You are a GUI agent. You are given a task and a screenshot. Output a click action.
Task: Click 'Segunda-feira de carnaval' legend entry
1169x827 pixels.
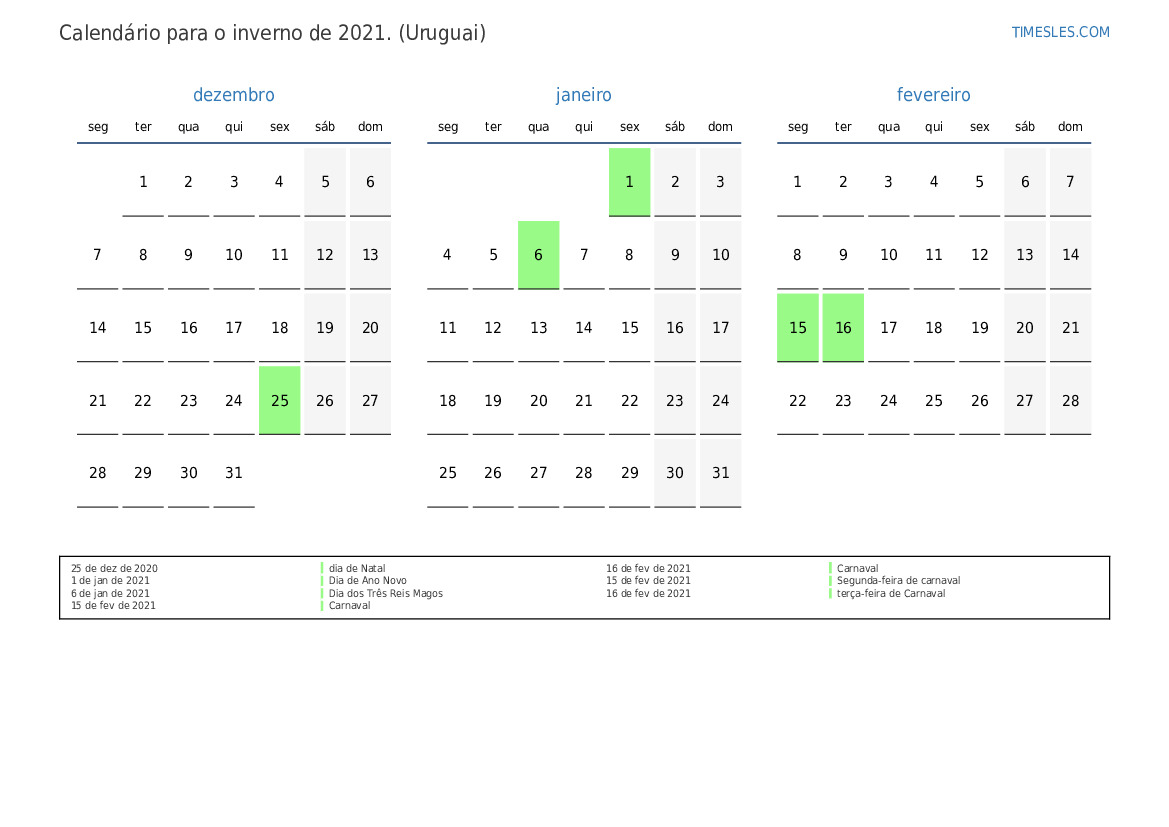[898, 580]
